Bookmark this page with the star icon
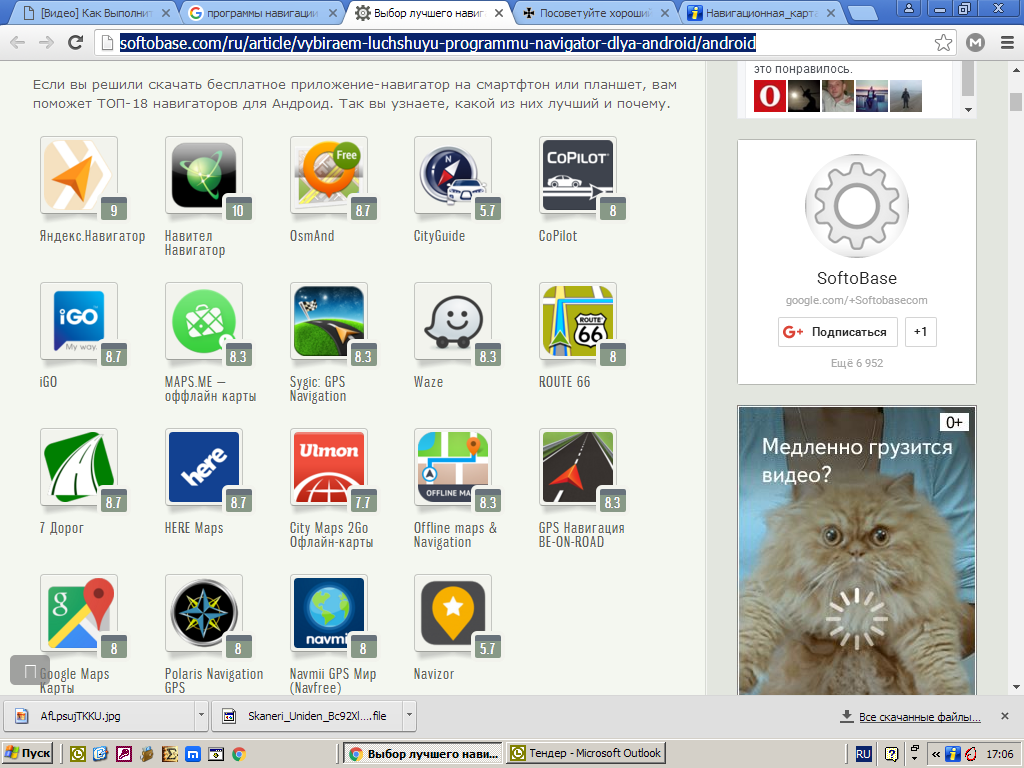This screenshot has width=1024, height=768. pos(943,43)
